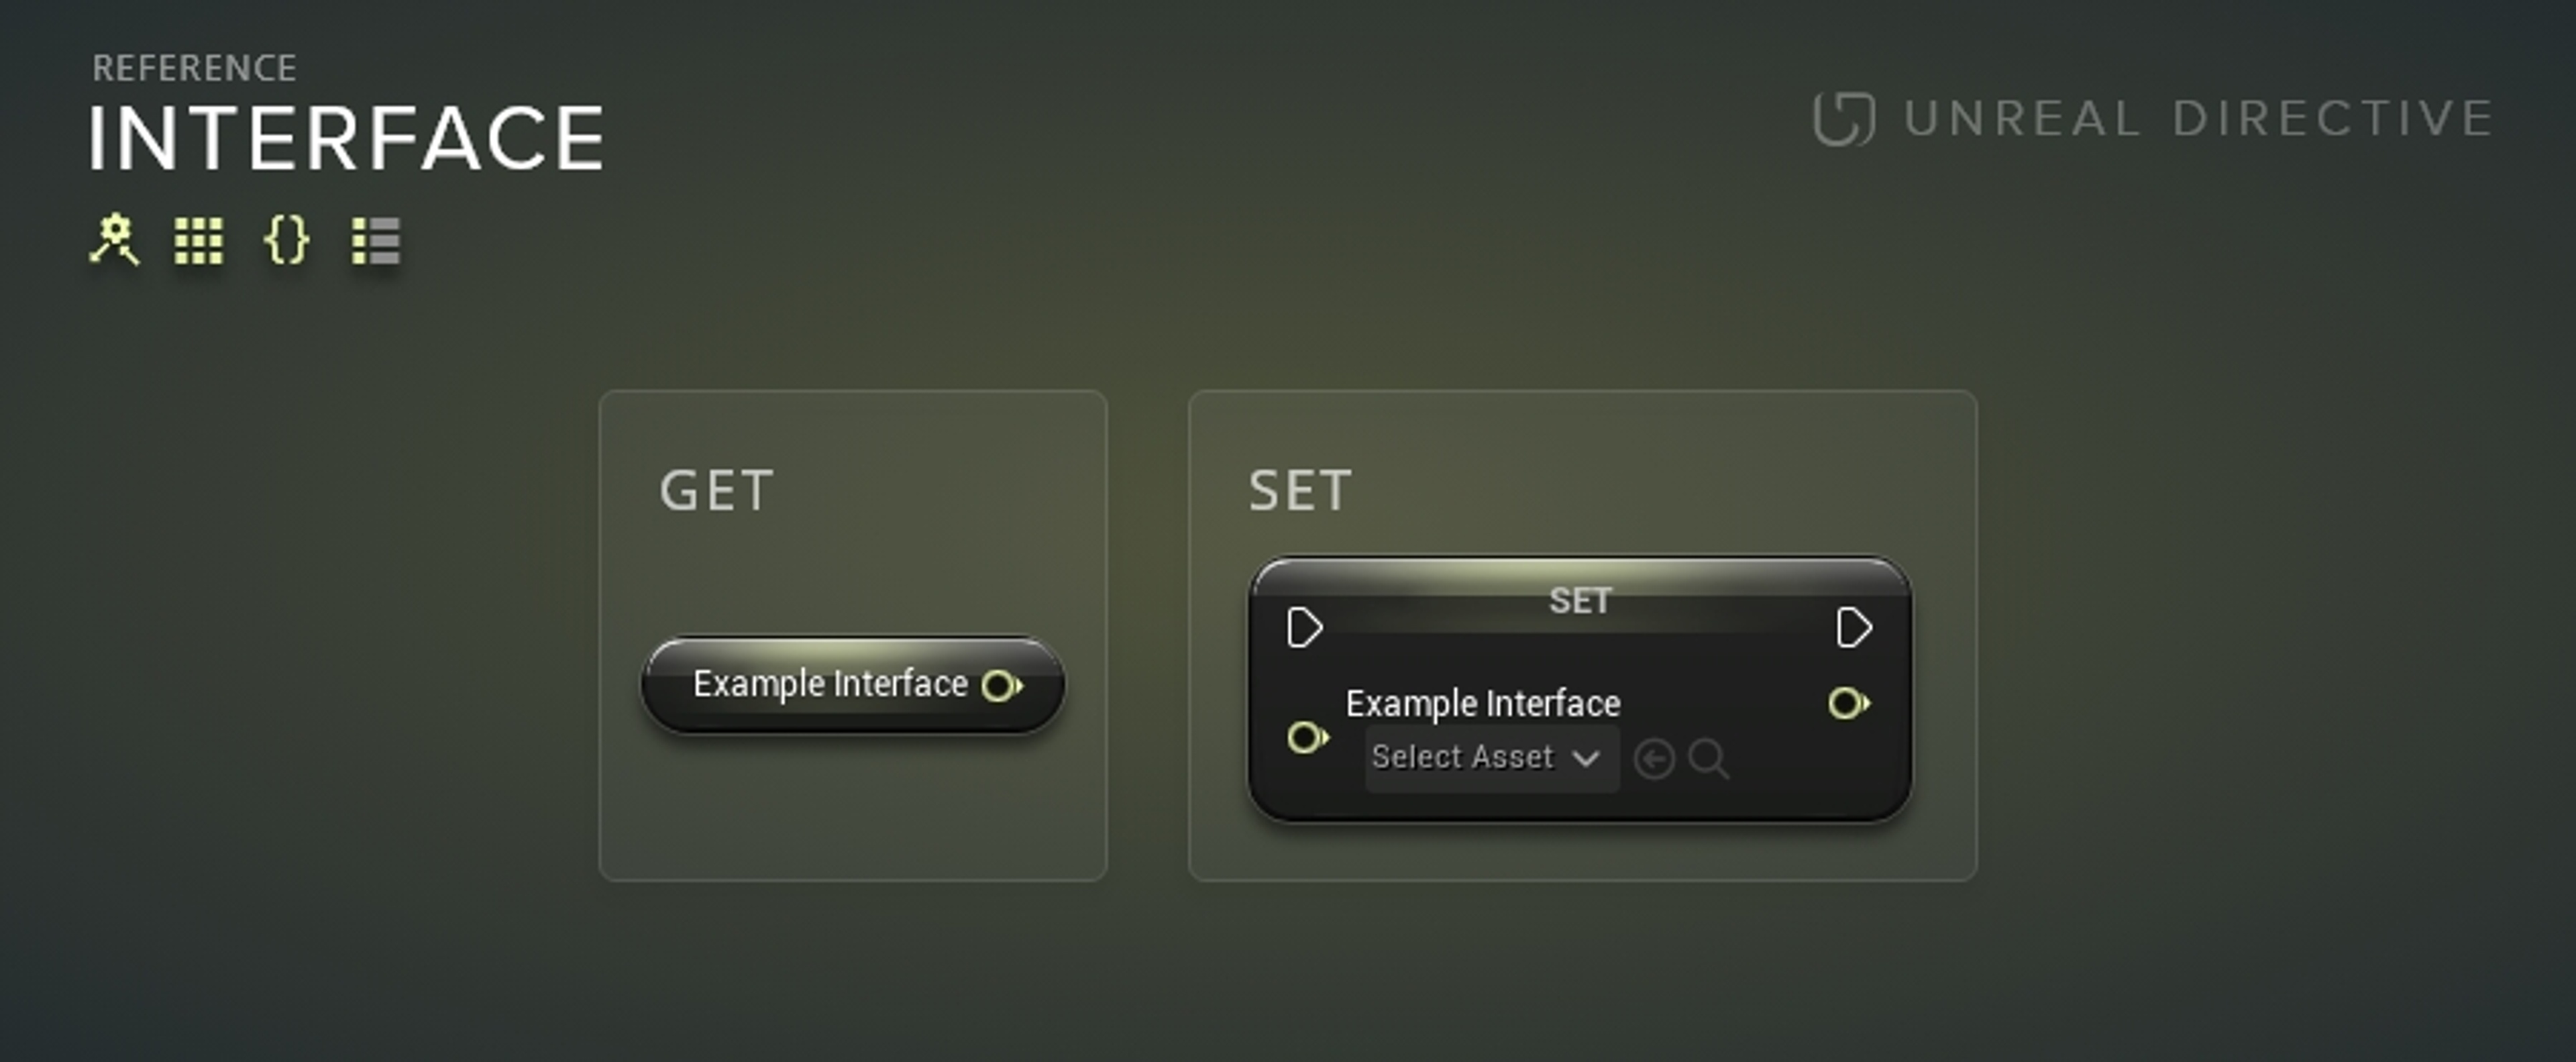
Task: Click the GET panel heading
Action: tap(716, 490)
